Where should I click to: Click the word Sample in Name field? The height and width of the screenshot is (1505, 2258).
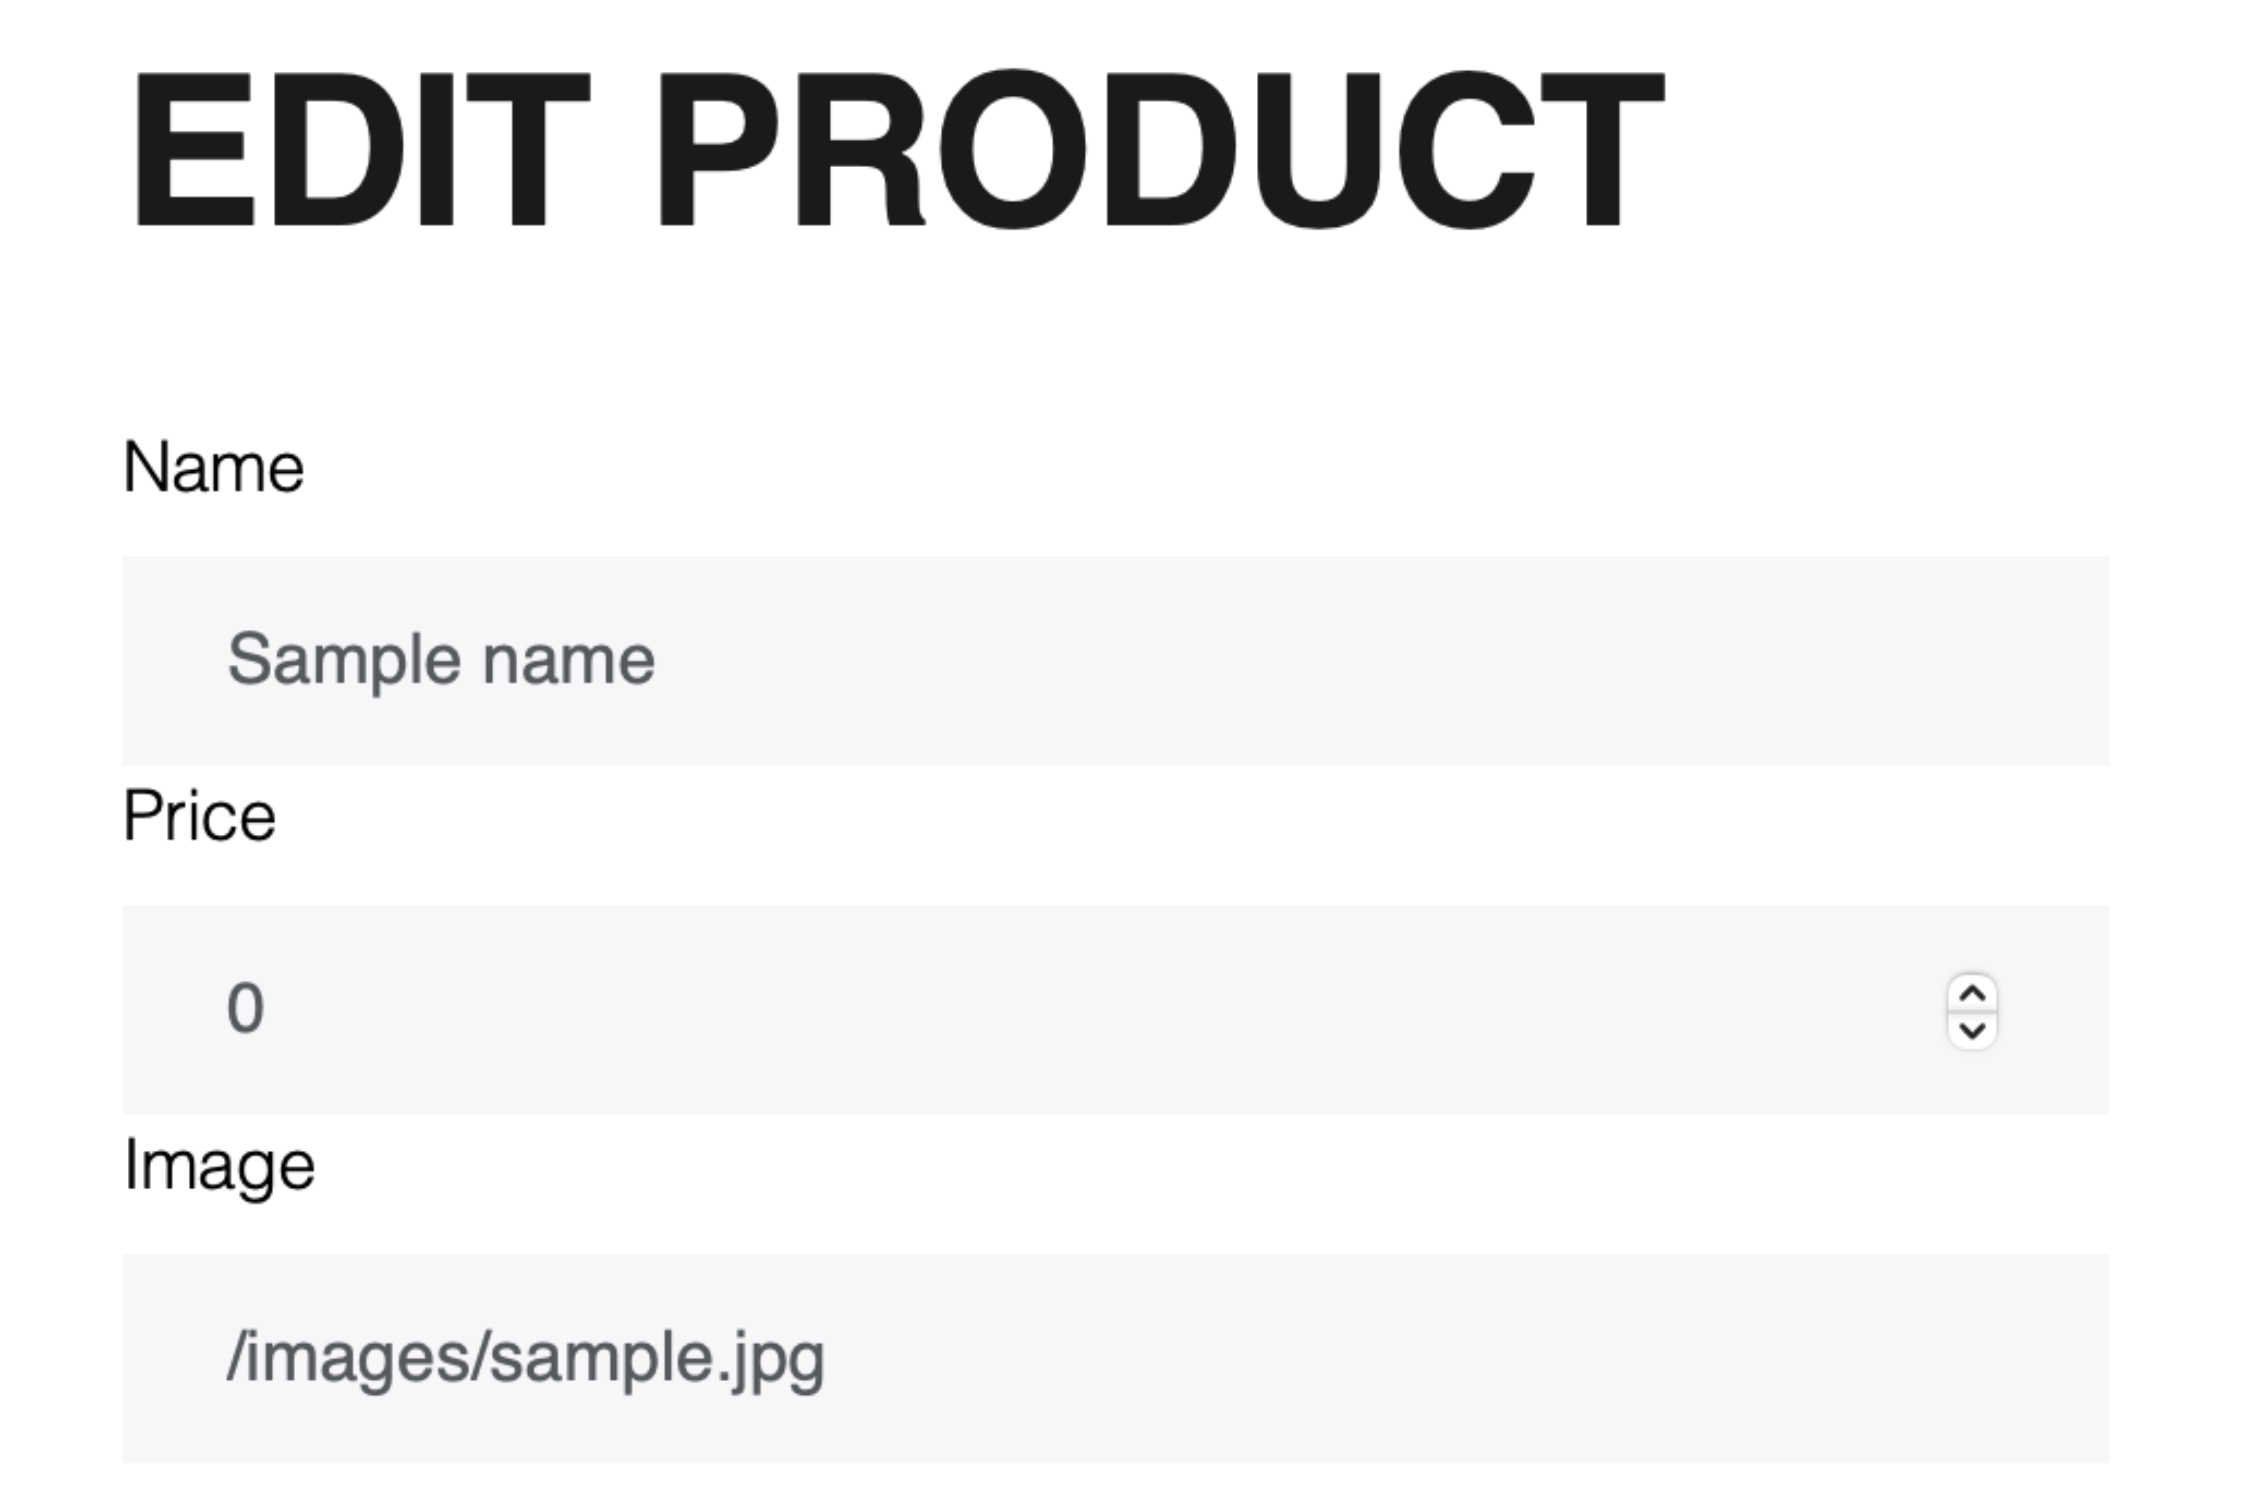(342, 660)
